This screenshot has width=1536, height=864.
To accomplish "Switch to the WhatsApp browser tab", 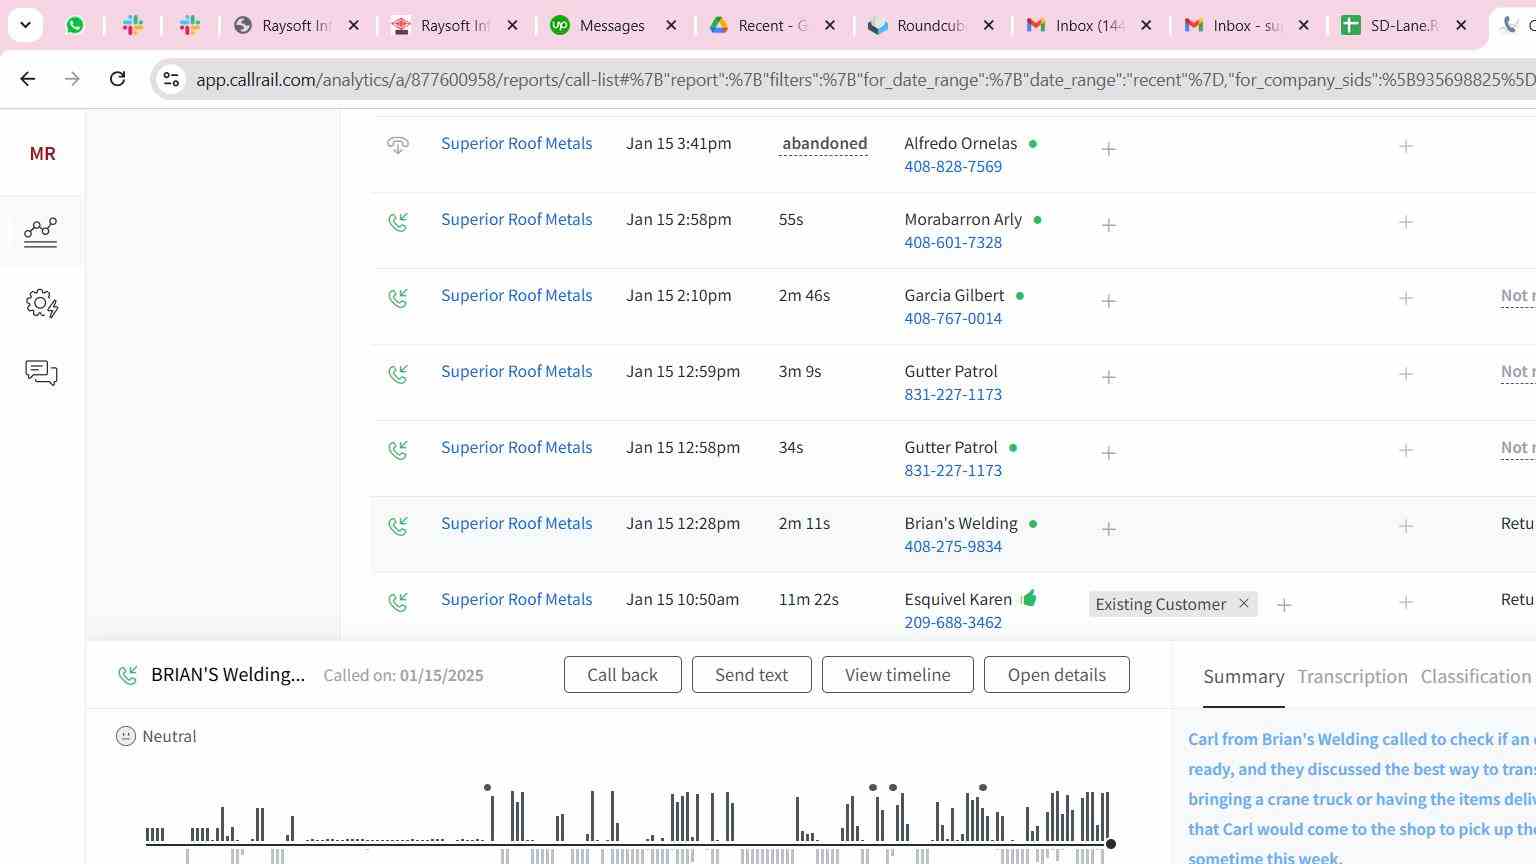I will click(x=75, y=25).
